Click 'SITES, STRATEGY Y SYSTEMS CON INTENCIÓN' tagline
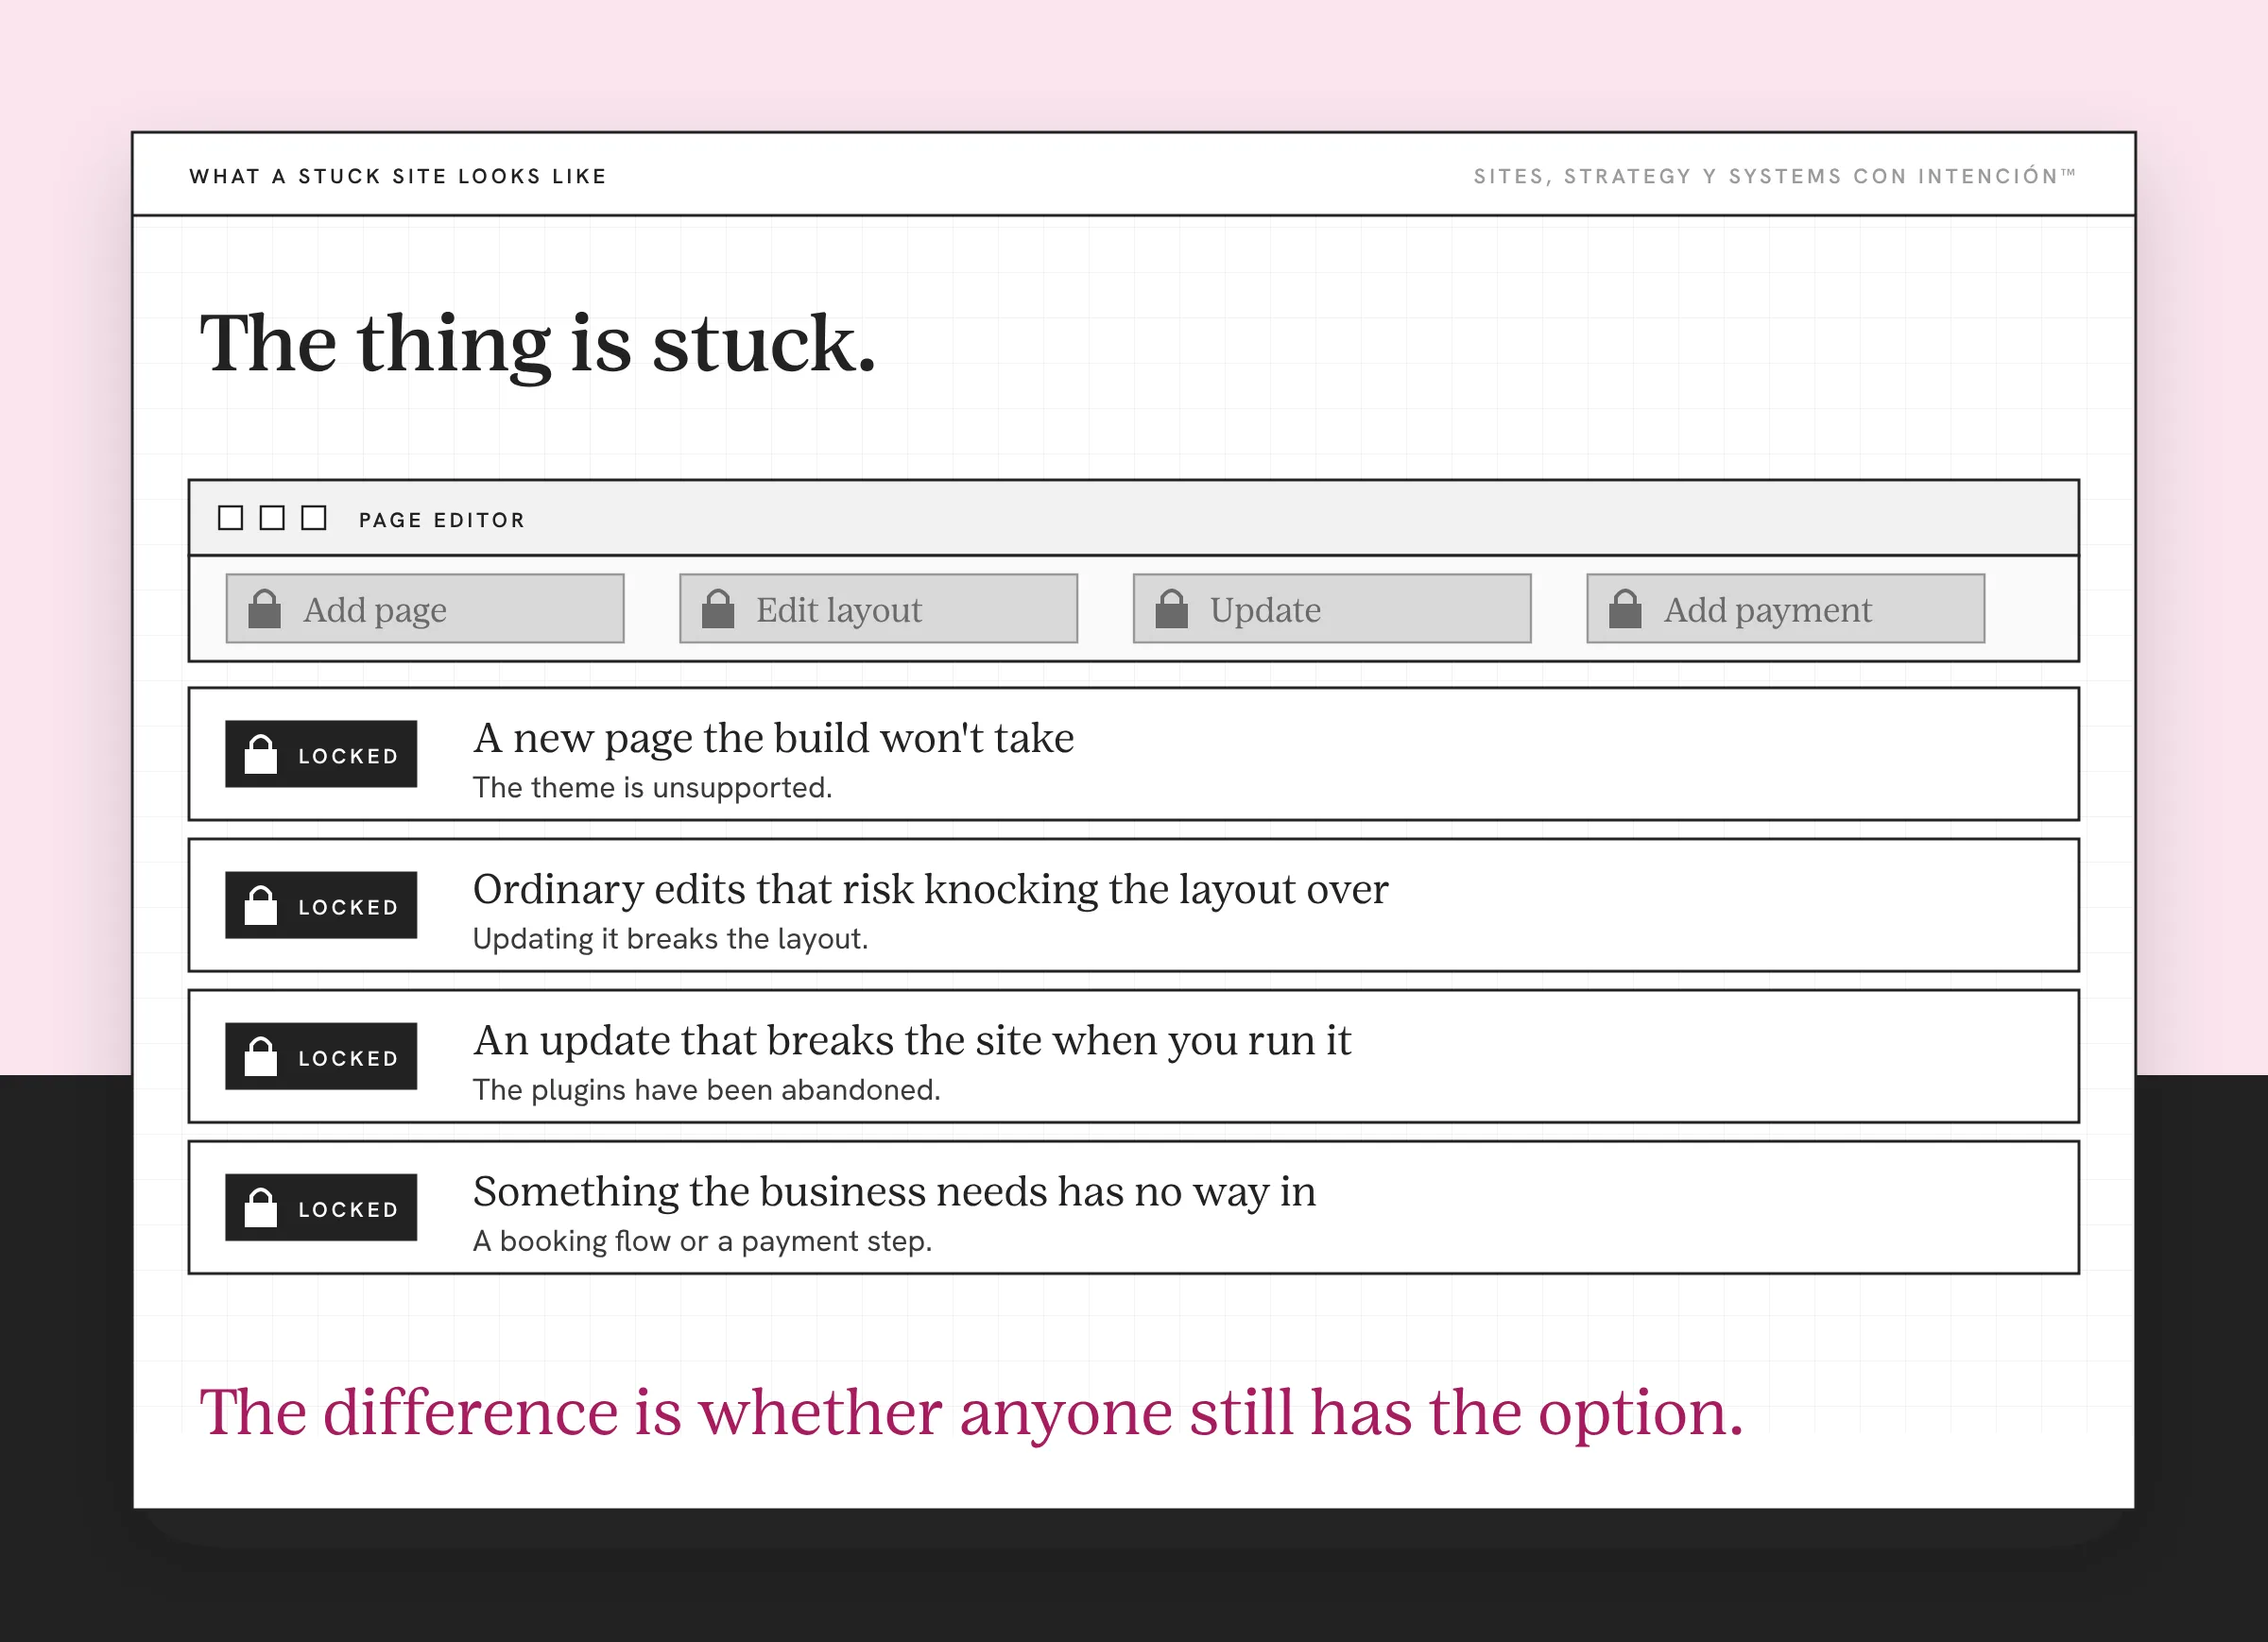Viewport: 2268px width, 1642px height. tap(1775, 176)
